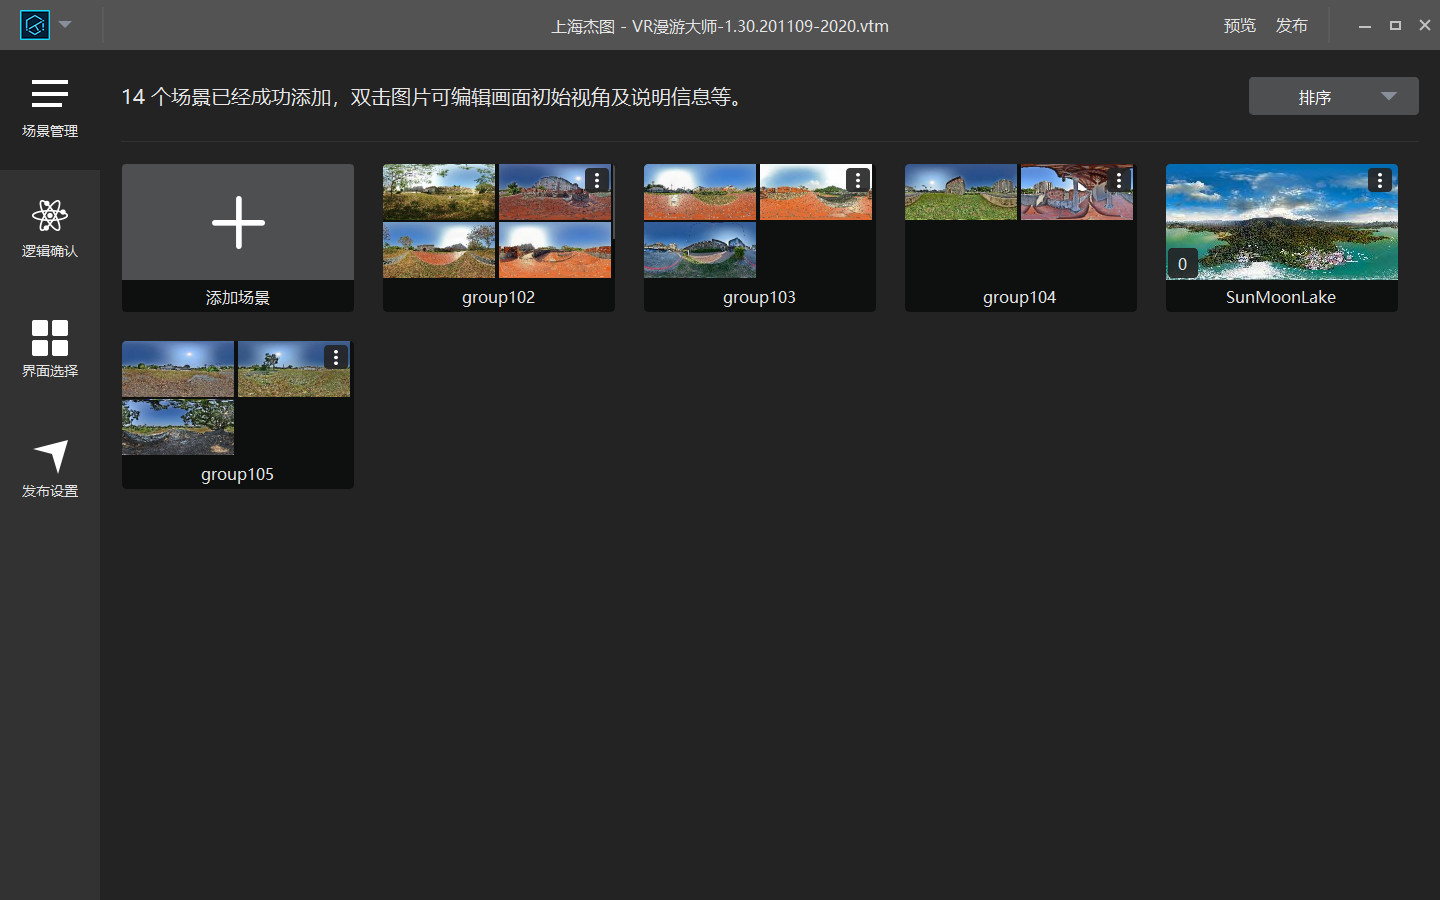Open three-dot menu on group102
This screenshot has width=1440, height=900.
[597, 180]
